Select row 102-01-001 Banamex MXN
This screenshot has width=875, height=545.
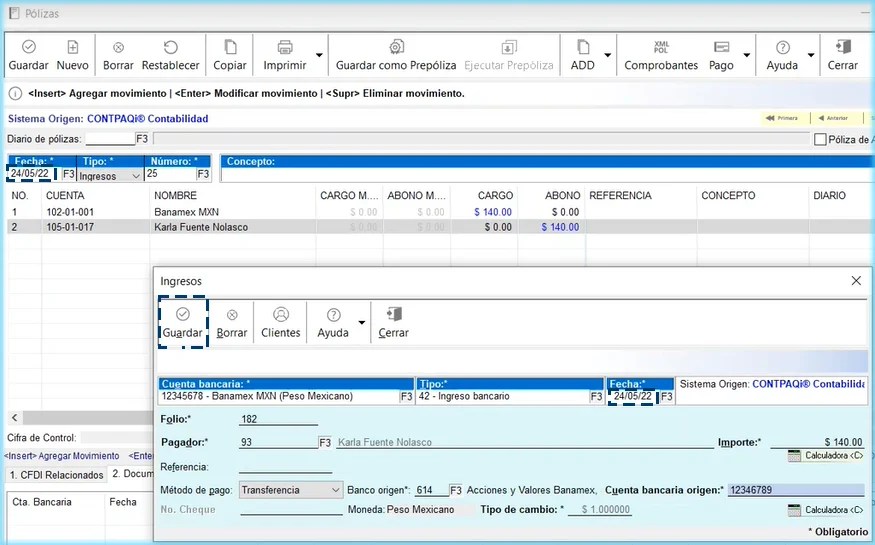438,212
